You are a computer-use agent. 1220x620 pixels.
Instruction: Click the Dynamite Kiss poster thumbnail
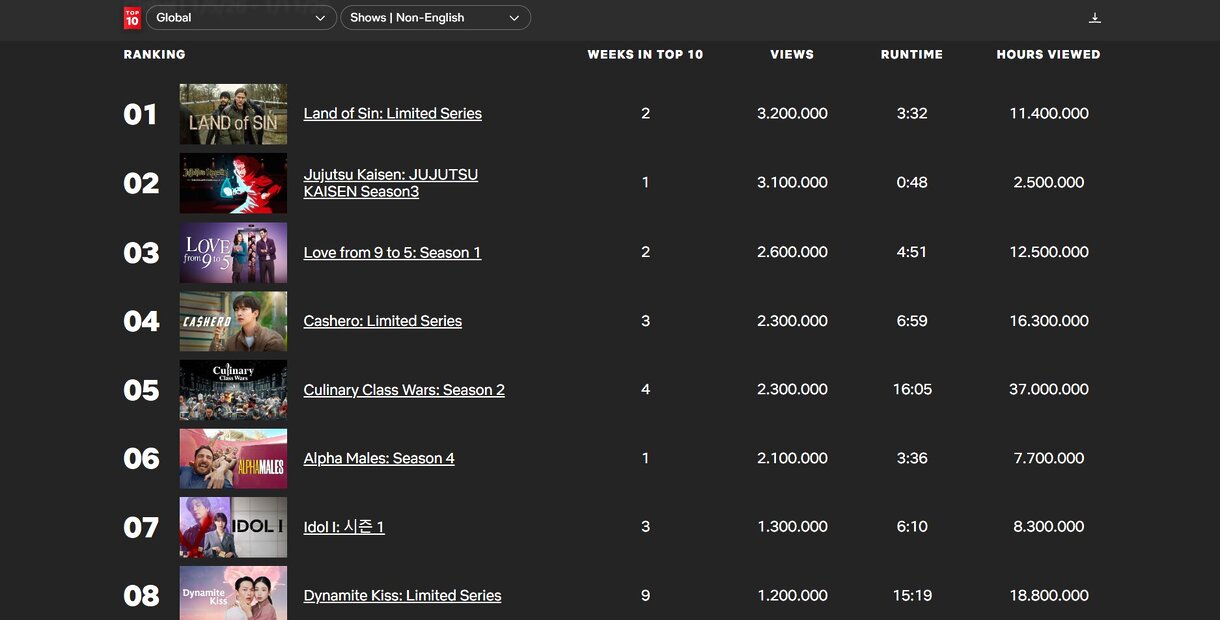click(x=233, y=594)
